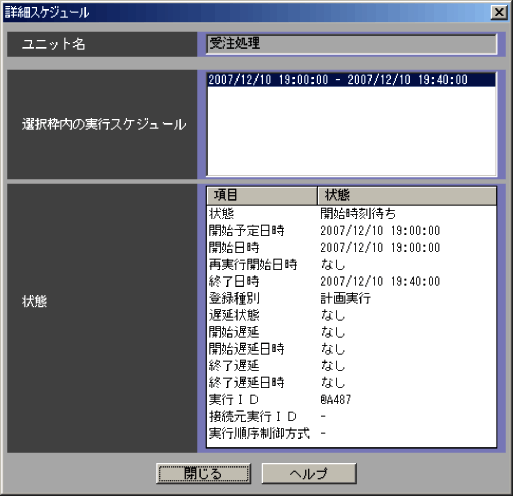The image size is (513, 496).
Task: Select the 登録種別 row
Action: coord(351,298)
